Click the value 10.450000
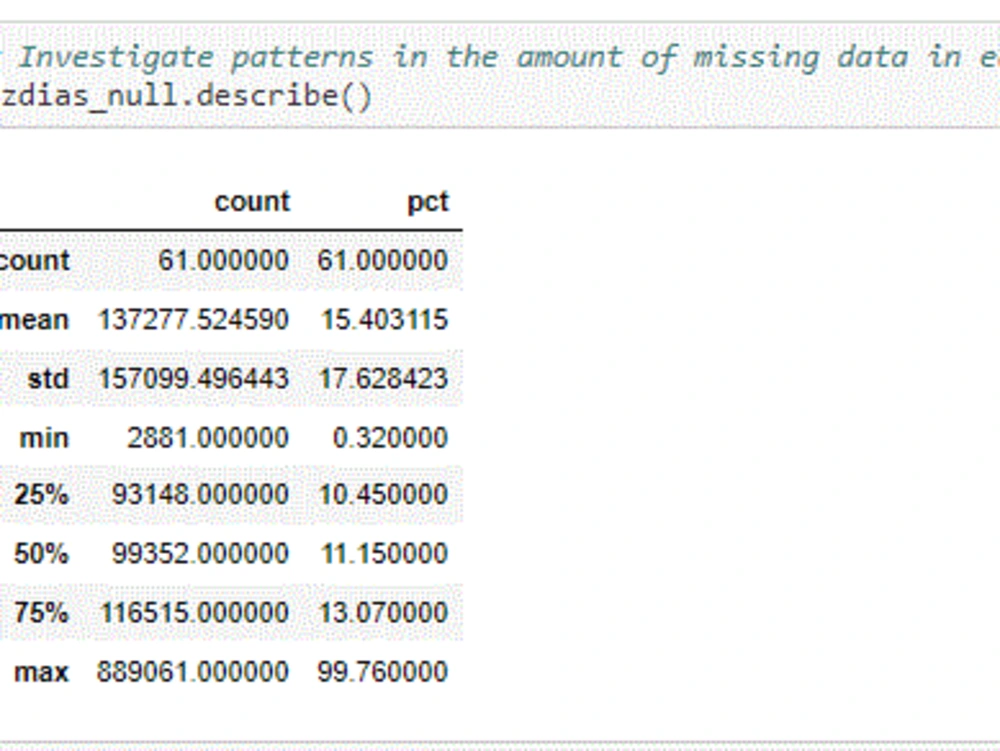 [x=383, y=494]
